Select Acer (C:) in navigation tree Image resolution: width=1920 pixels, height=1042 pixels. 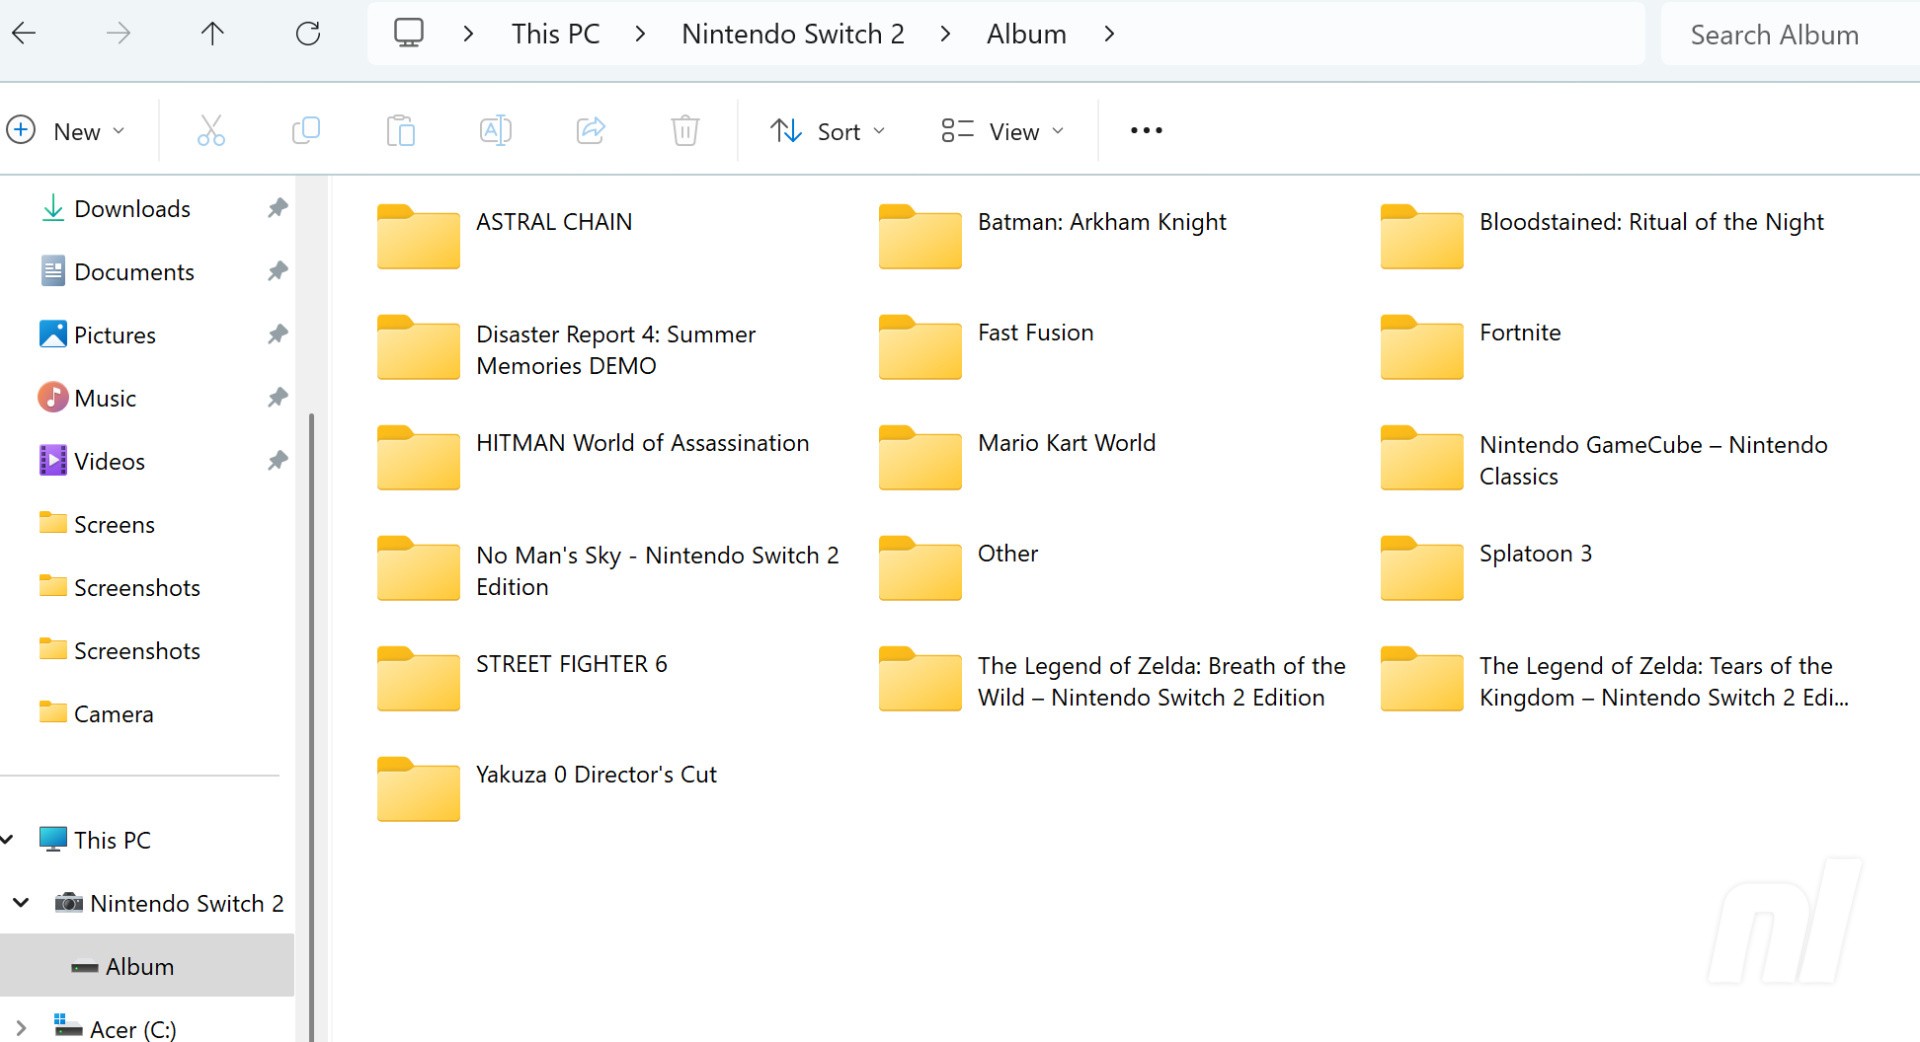(x=132, y=1028)
